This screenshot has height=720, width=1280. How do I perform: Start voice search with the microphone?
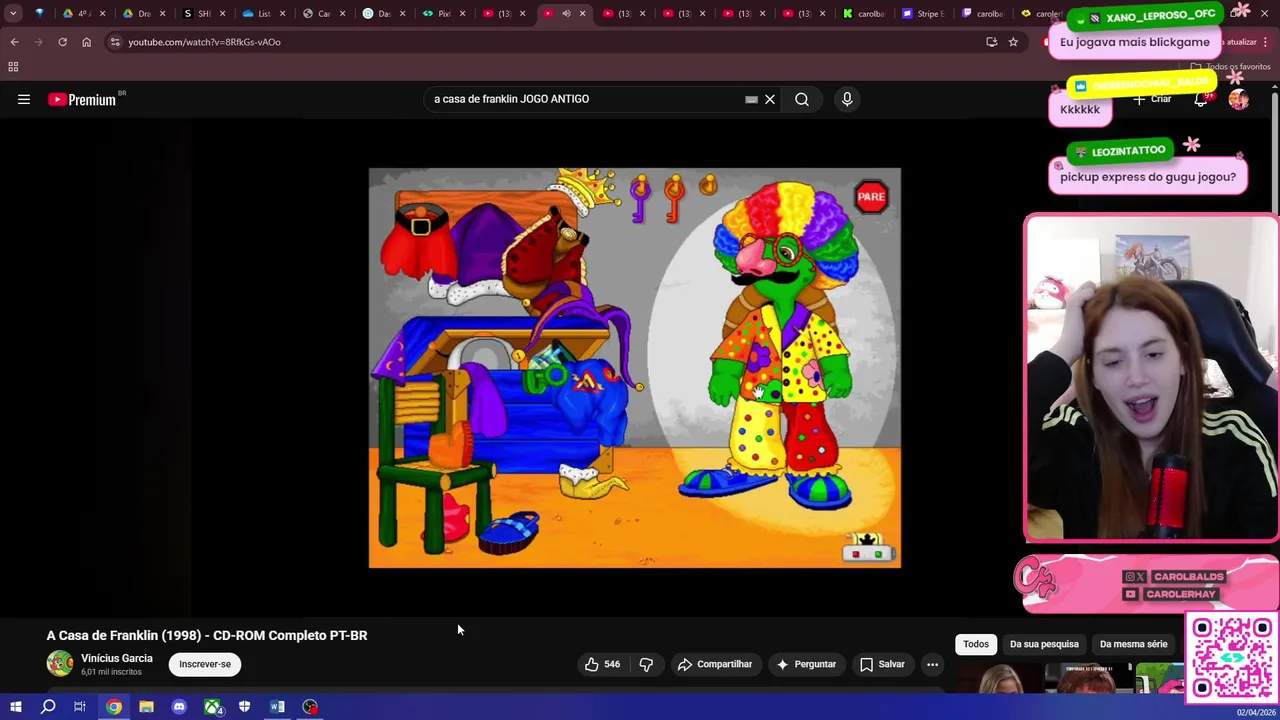point(847,99)
